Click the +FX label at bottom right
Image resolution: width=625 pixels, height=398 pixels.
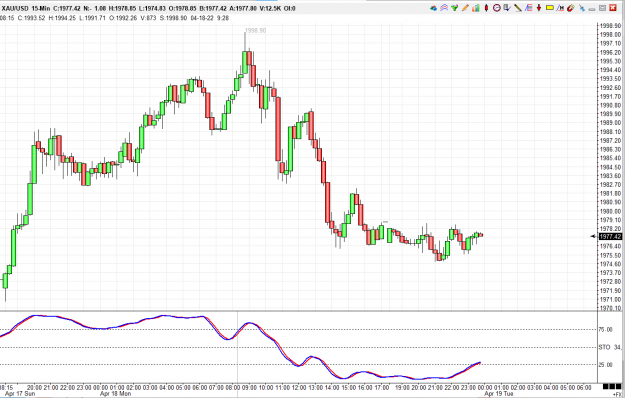617,394
